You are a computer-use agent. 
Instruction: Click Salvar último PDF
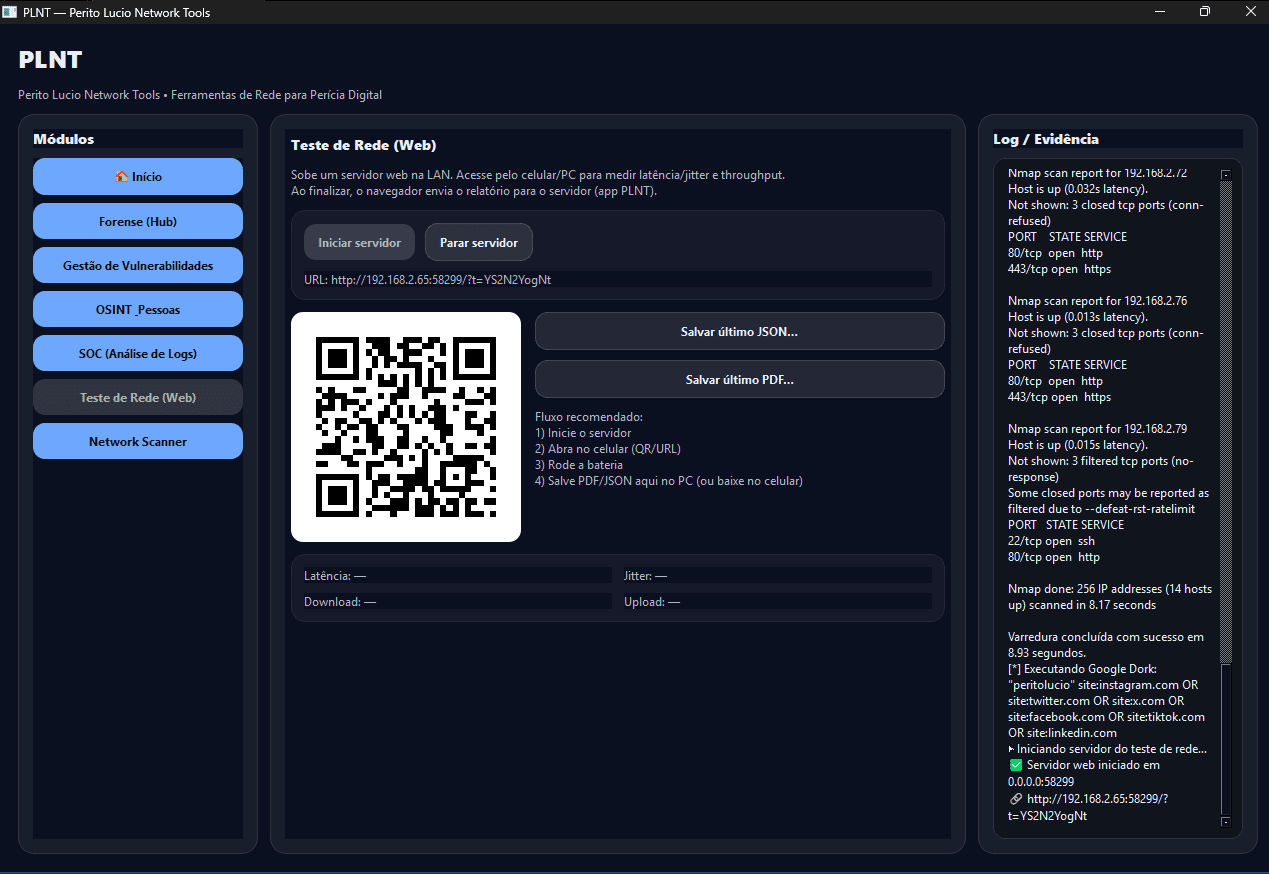tap(739, 379)
